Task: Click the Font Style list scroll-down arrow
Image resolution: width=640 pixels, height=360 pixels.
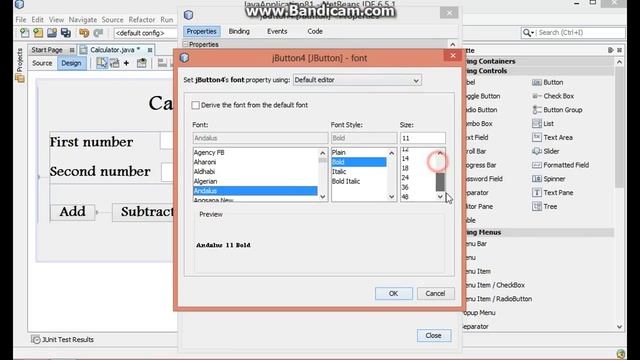Action: 391,197
